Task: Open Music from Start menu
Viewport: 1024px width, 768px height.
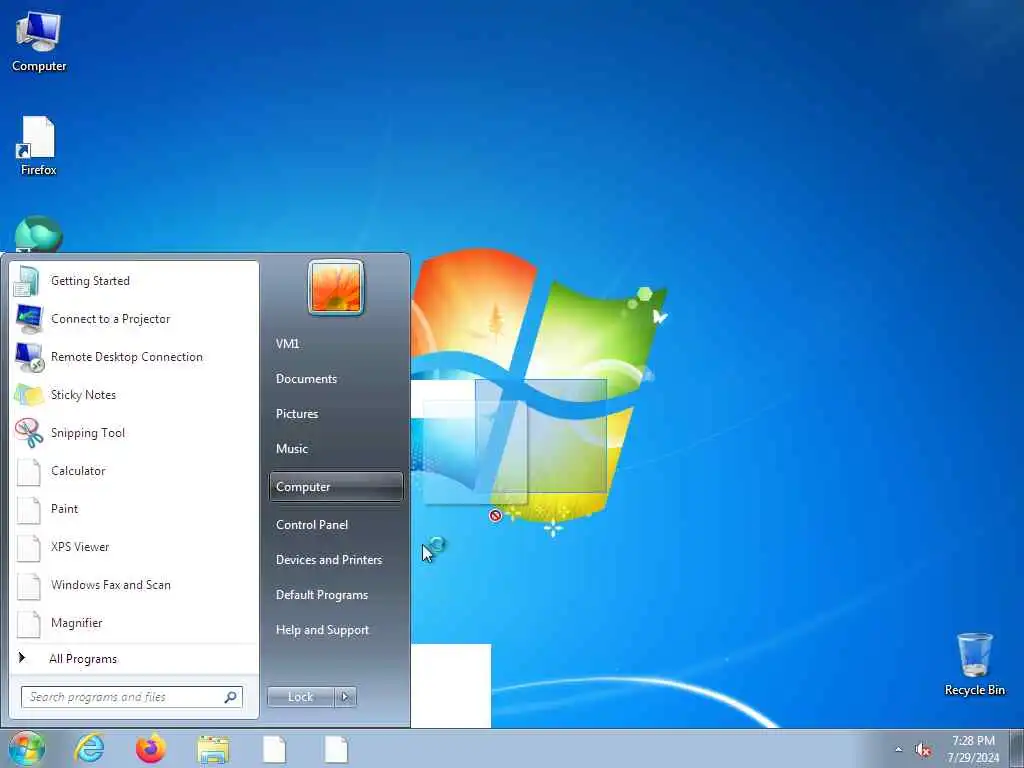Action: pyautogui.click(x=291, y=449)
